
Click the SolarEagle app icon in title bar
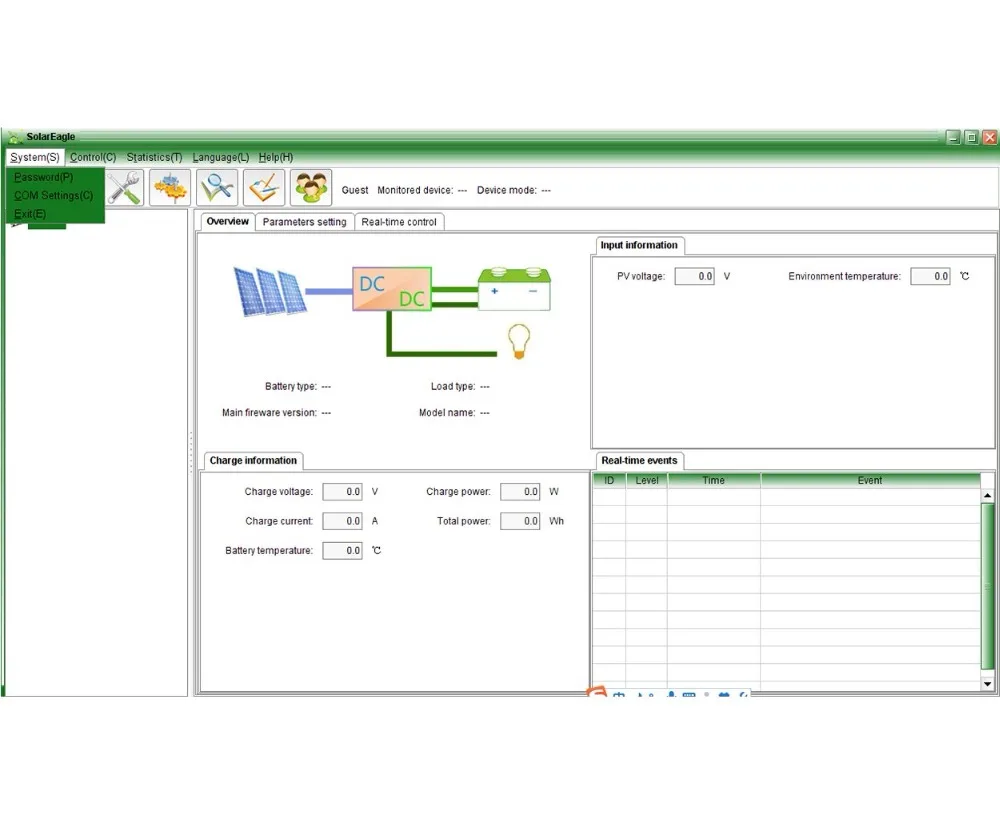[15, 137]
